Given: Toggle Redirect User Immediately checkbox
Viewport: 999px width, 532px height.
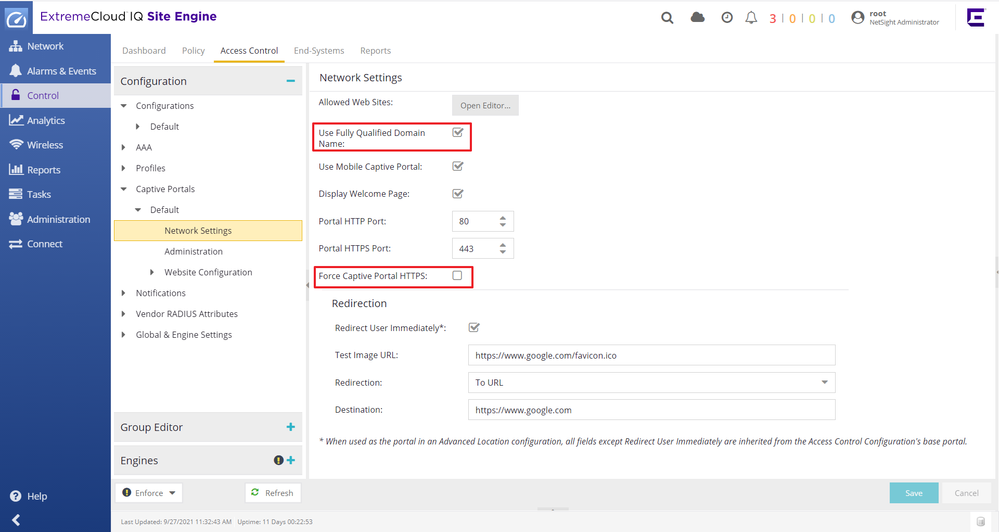Looking at the screenshot, I should pyautogui.click(x=474, y=327).
